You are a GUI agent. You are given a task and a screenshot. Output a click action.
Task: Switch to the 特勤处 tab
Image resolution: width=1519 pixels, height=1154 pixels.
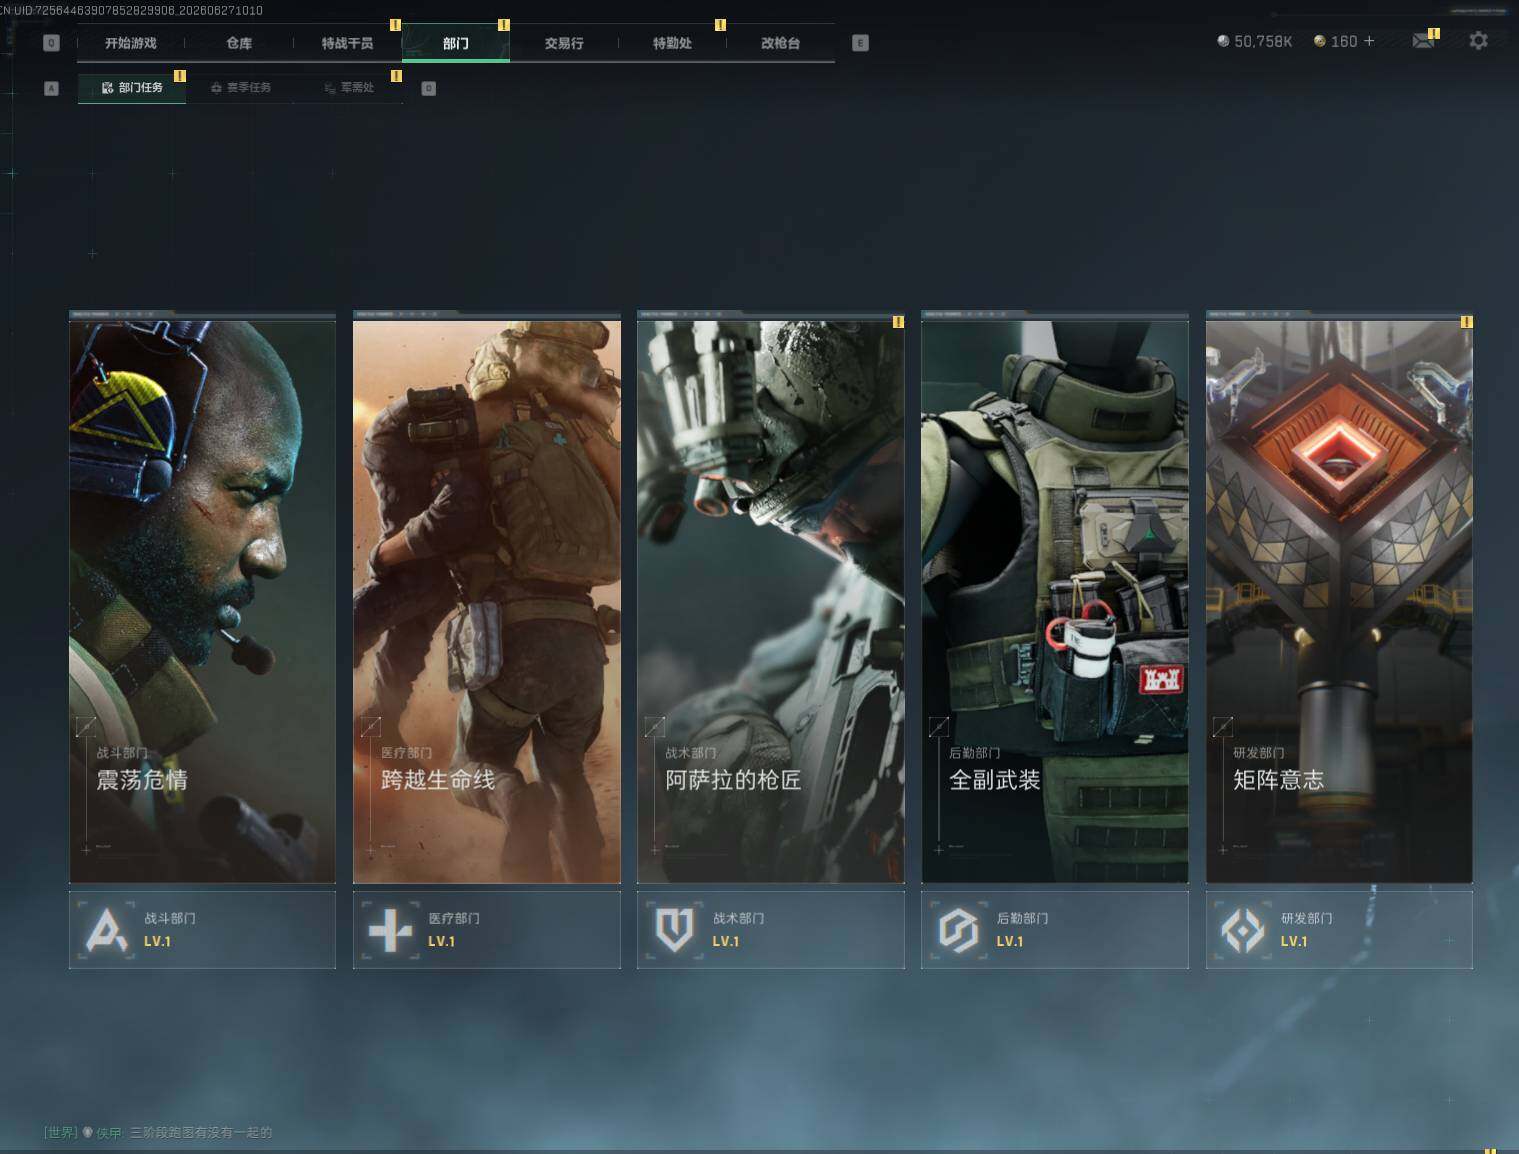[672, 43]
